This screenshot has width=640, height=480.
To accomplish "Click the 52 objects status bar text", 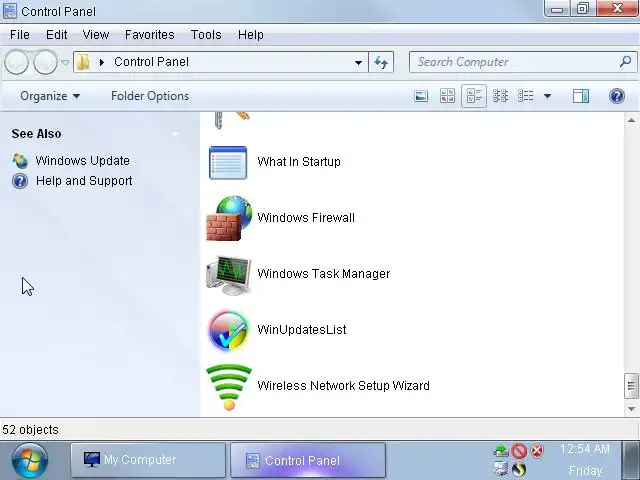I will point(30,430).
